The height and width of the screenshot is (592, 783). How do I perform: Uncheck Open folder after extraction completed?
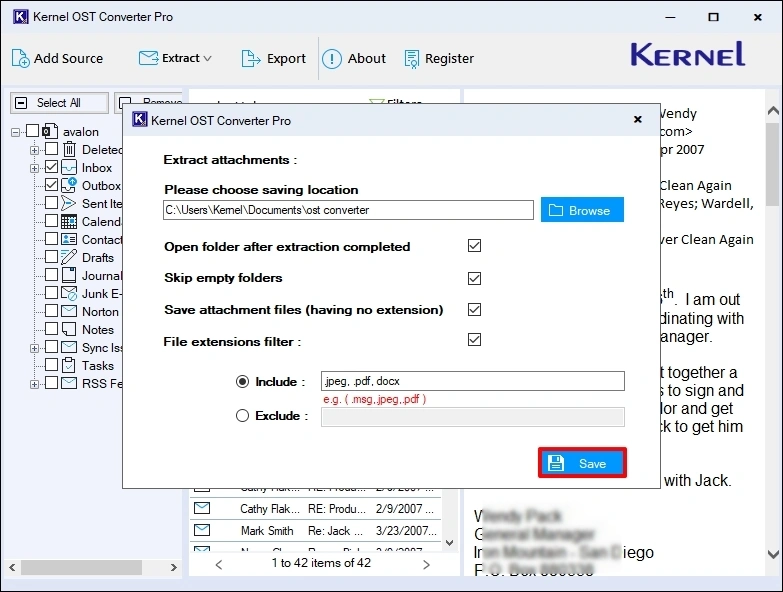point(475,246)
